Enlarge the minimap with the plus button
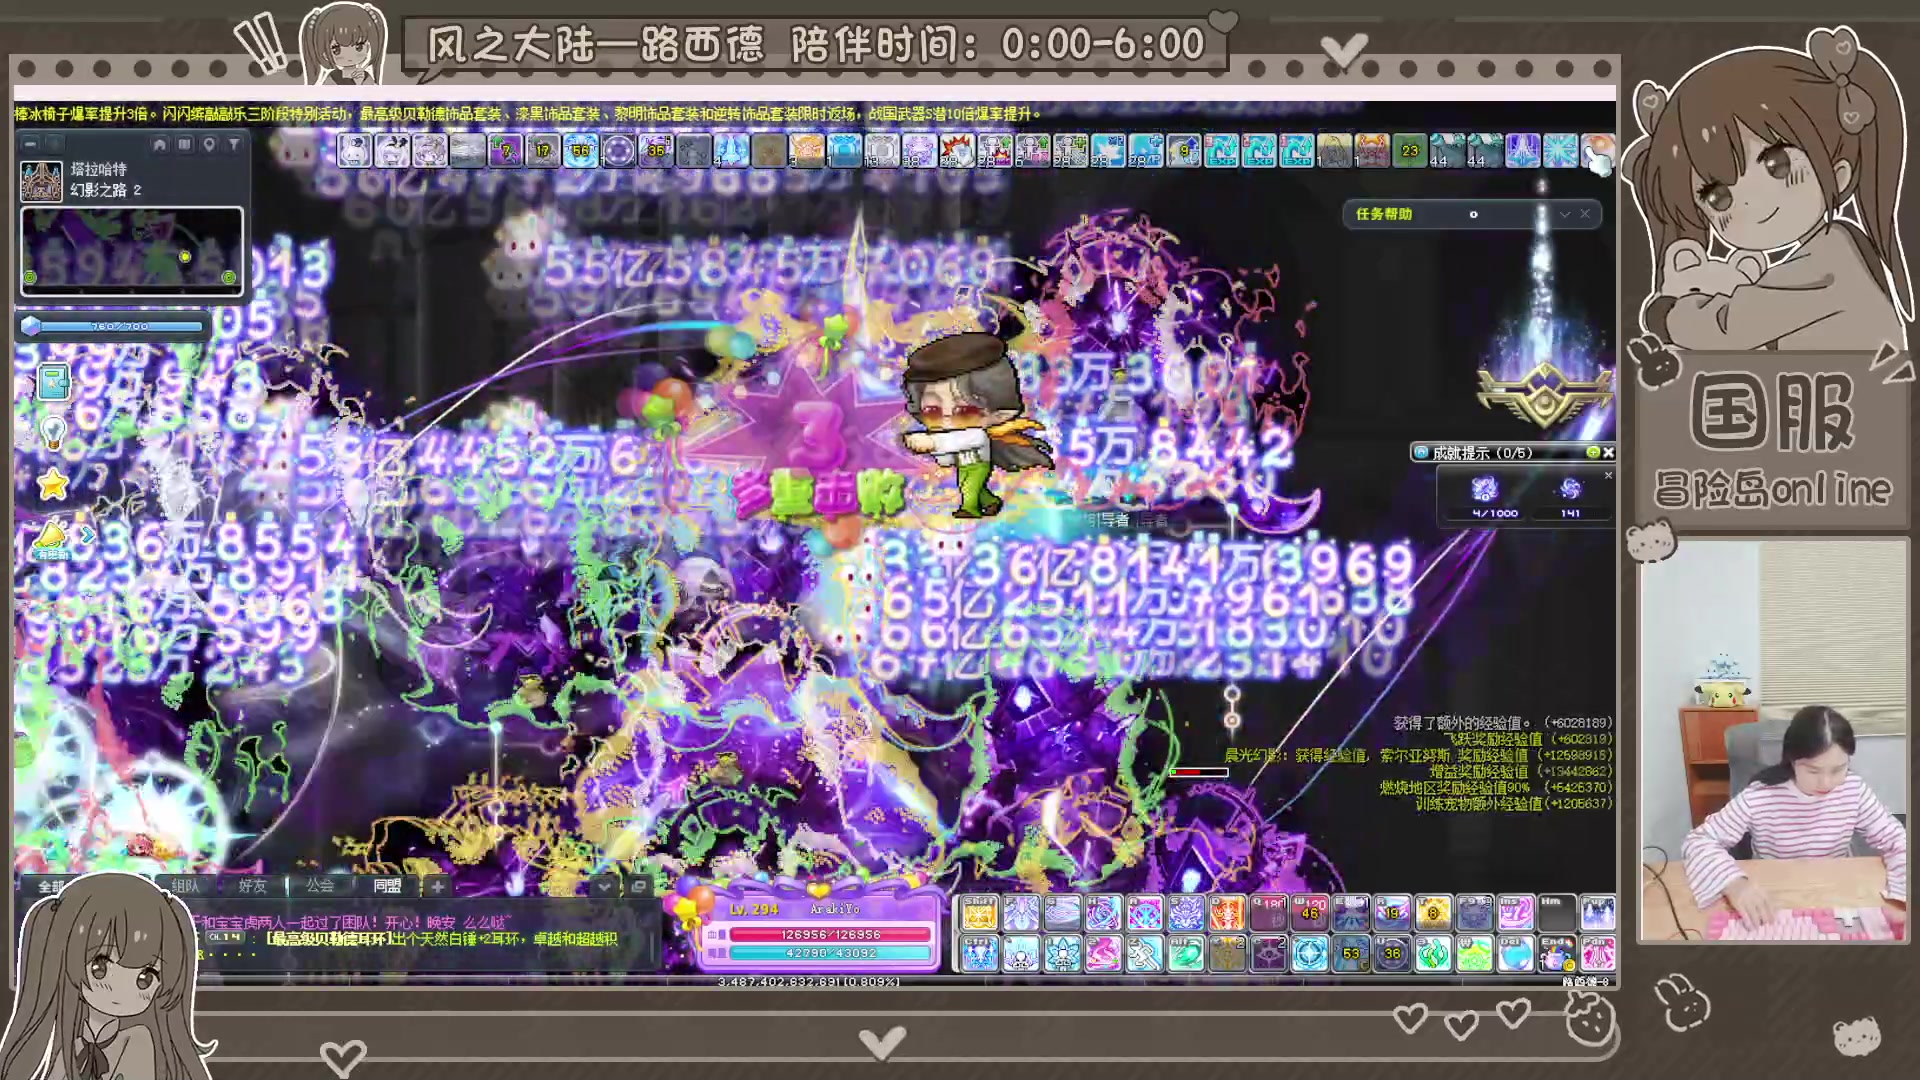Image resolution: width=1920 pixels, height=1080 pixels. [55, 144]
